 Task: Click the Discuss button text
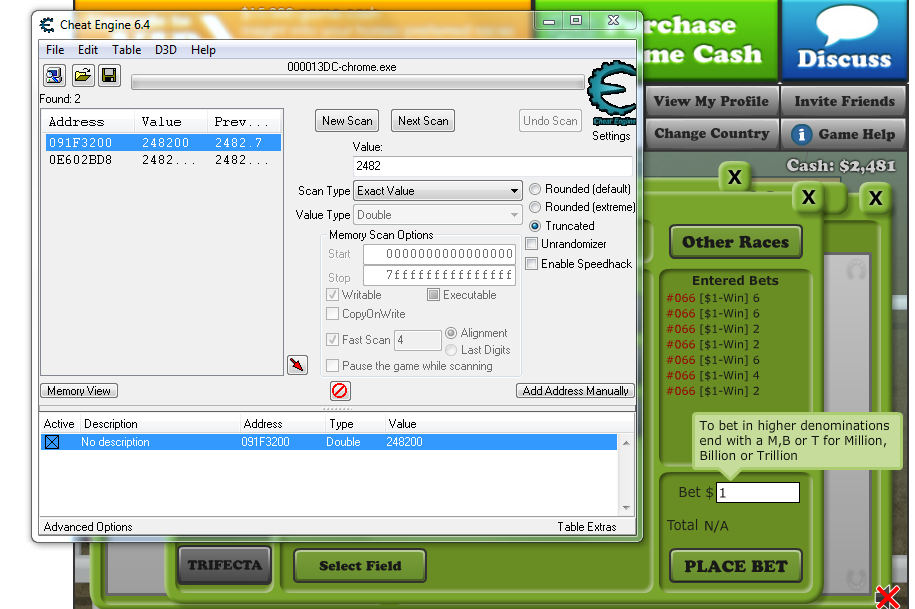pyautogui.click(x=844, y=59)
